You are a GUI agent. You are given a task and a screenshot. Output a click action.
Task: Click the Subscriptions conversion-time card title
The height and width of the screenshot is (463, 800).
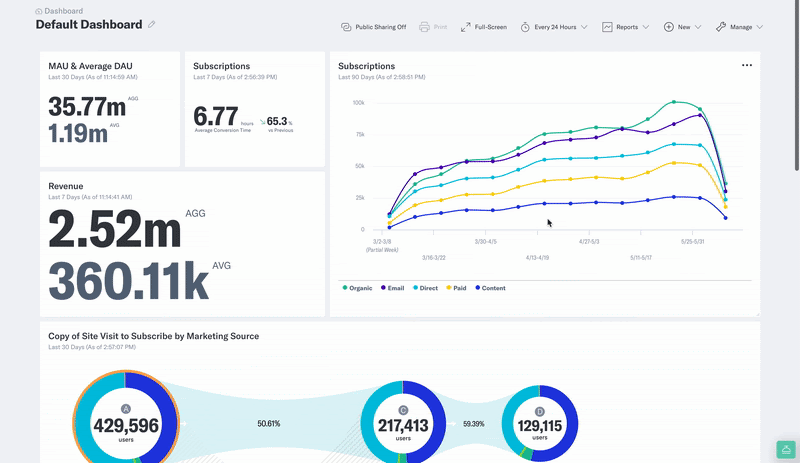pos(221,66)
